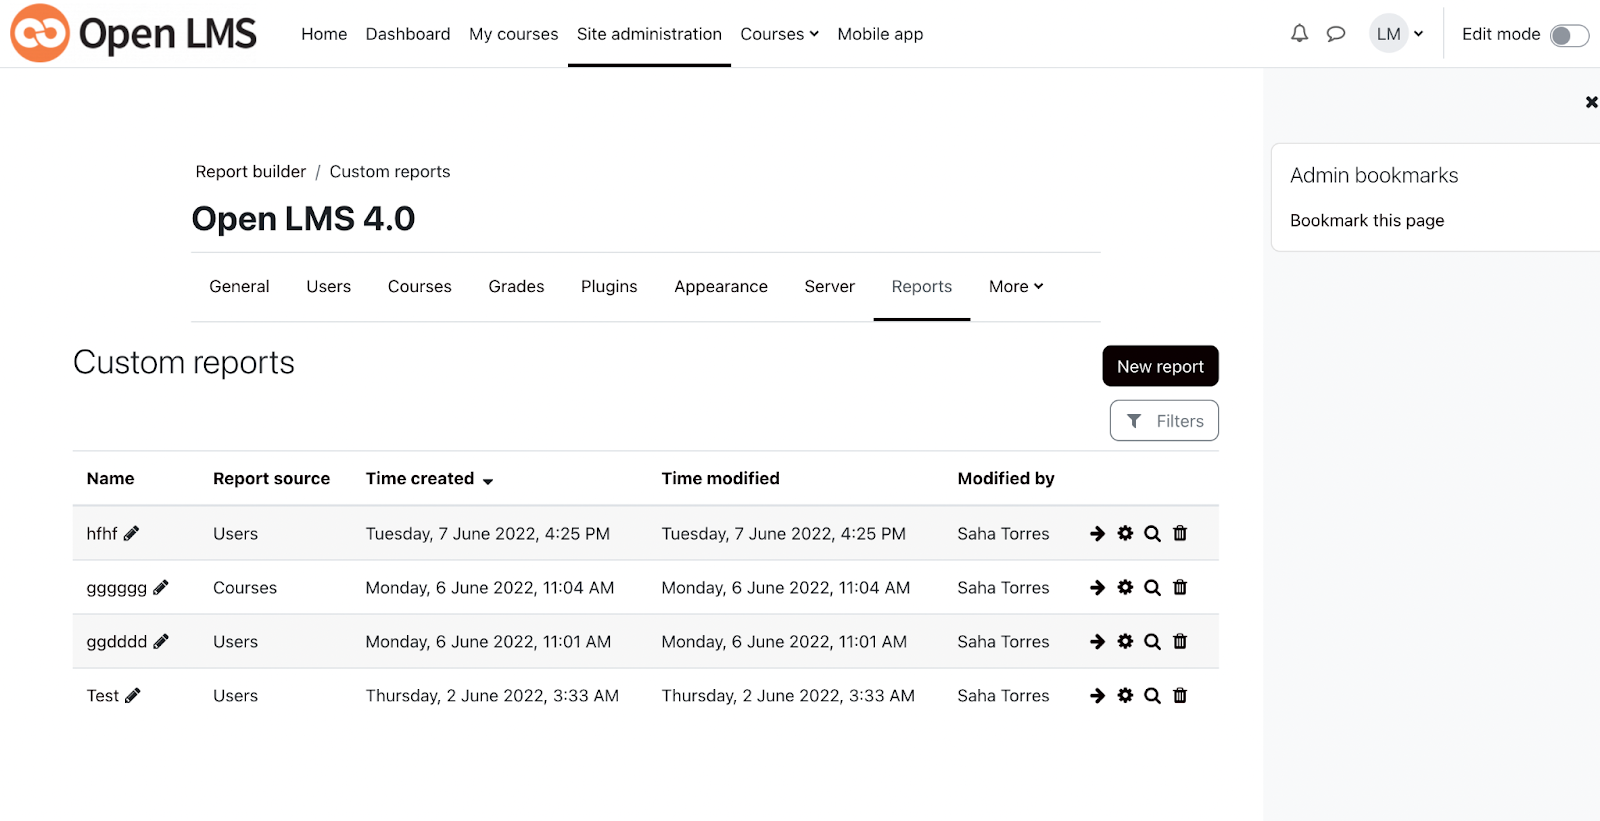Open settings gear for Test report
The width and height of the screenshot is (1600, 821).
point(1125,696)
